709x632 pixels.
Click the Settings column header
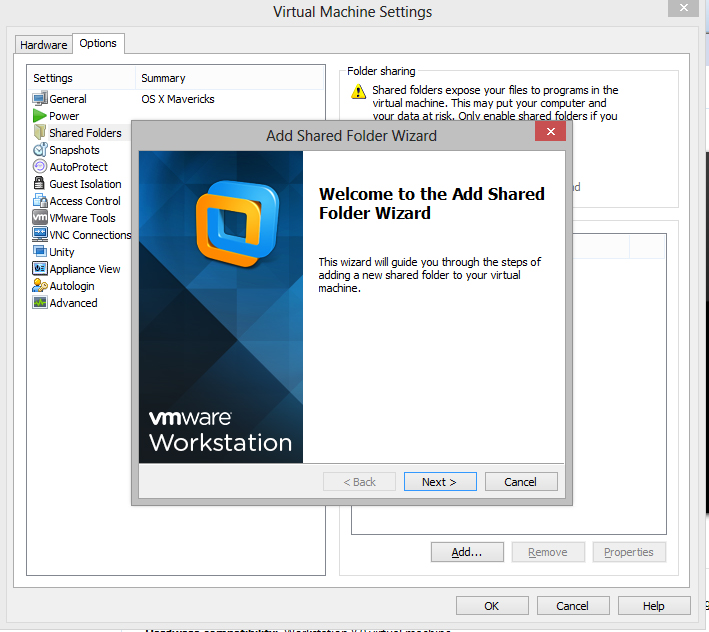tap(81, 78)
